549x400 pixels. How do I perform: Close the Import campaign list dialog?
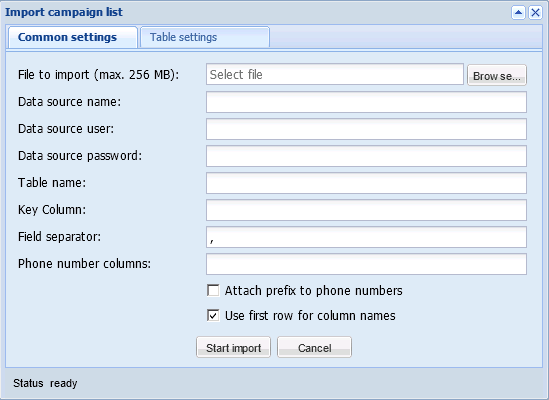click(x=535, y=13)
